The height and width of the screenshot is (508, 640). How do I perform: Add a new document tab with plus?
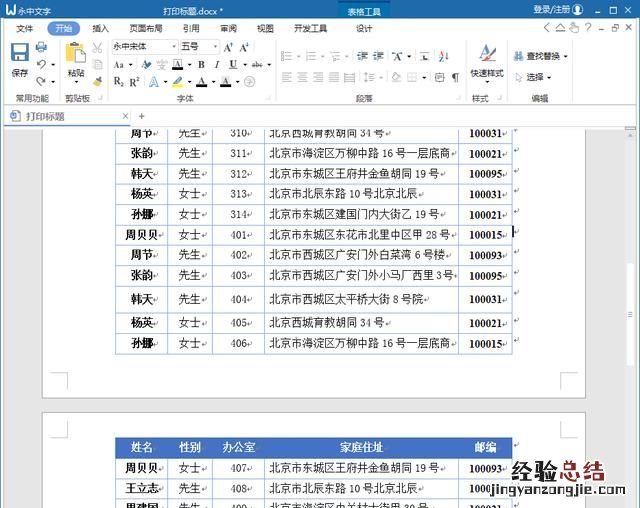click(x=142, y=116)
